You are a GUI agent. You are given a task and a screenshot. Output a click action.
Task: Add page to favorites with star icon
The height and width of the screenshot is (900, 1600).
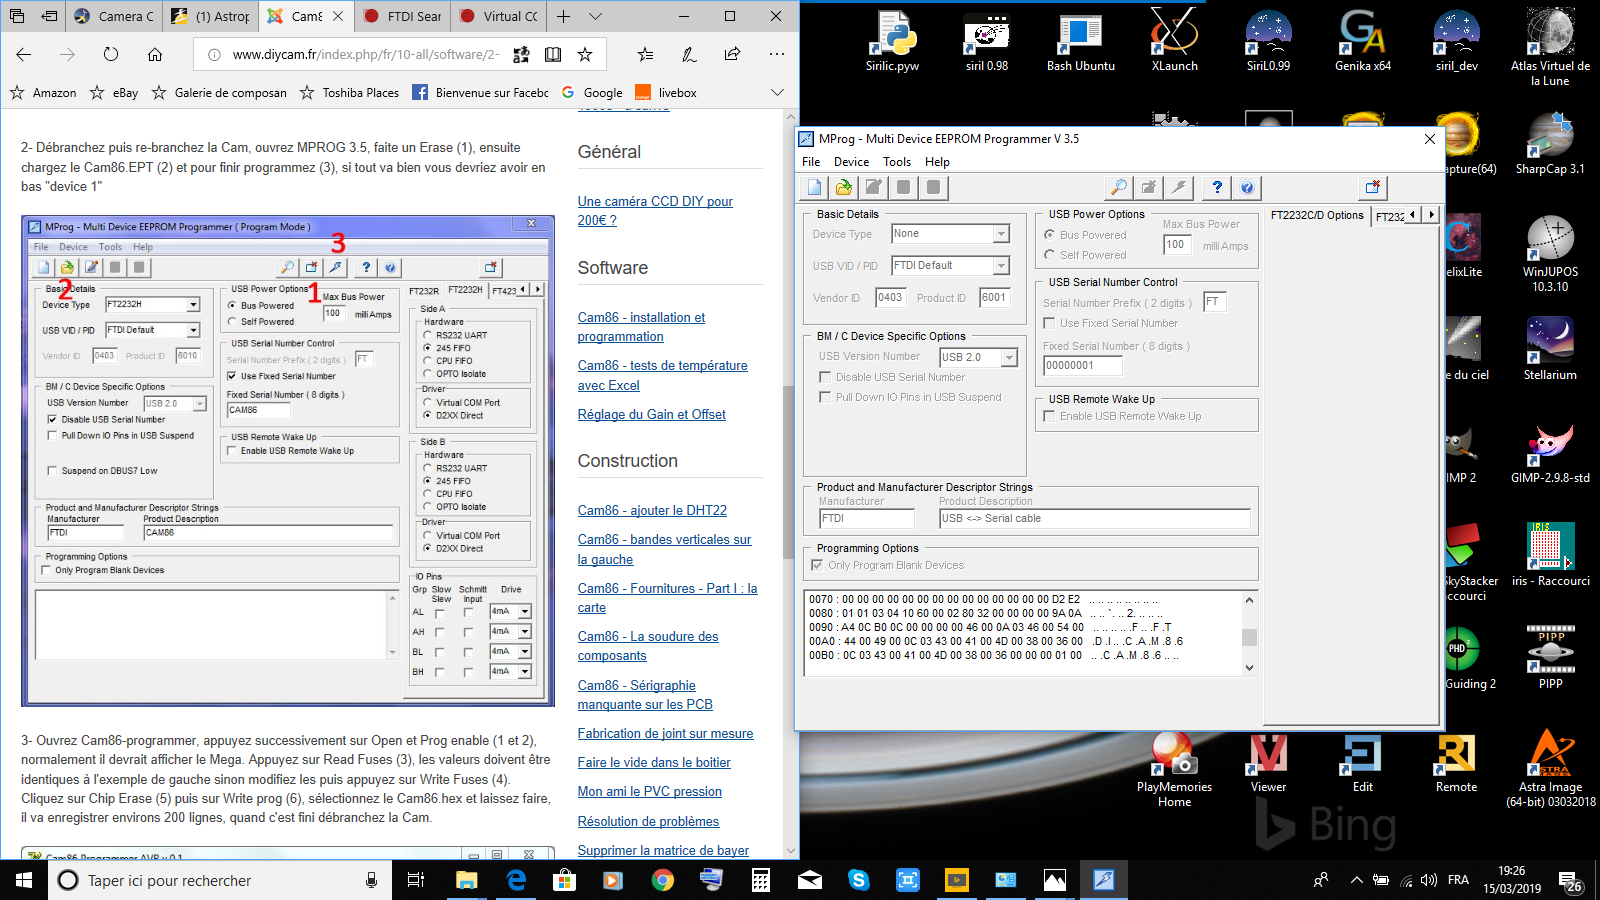pyautogui.click(x=585, y=54)
